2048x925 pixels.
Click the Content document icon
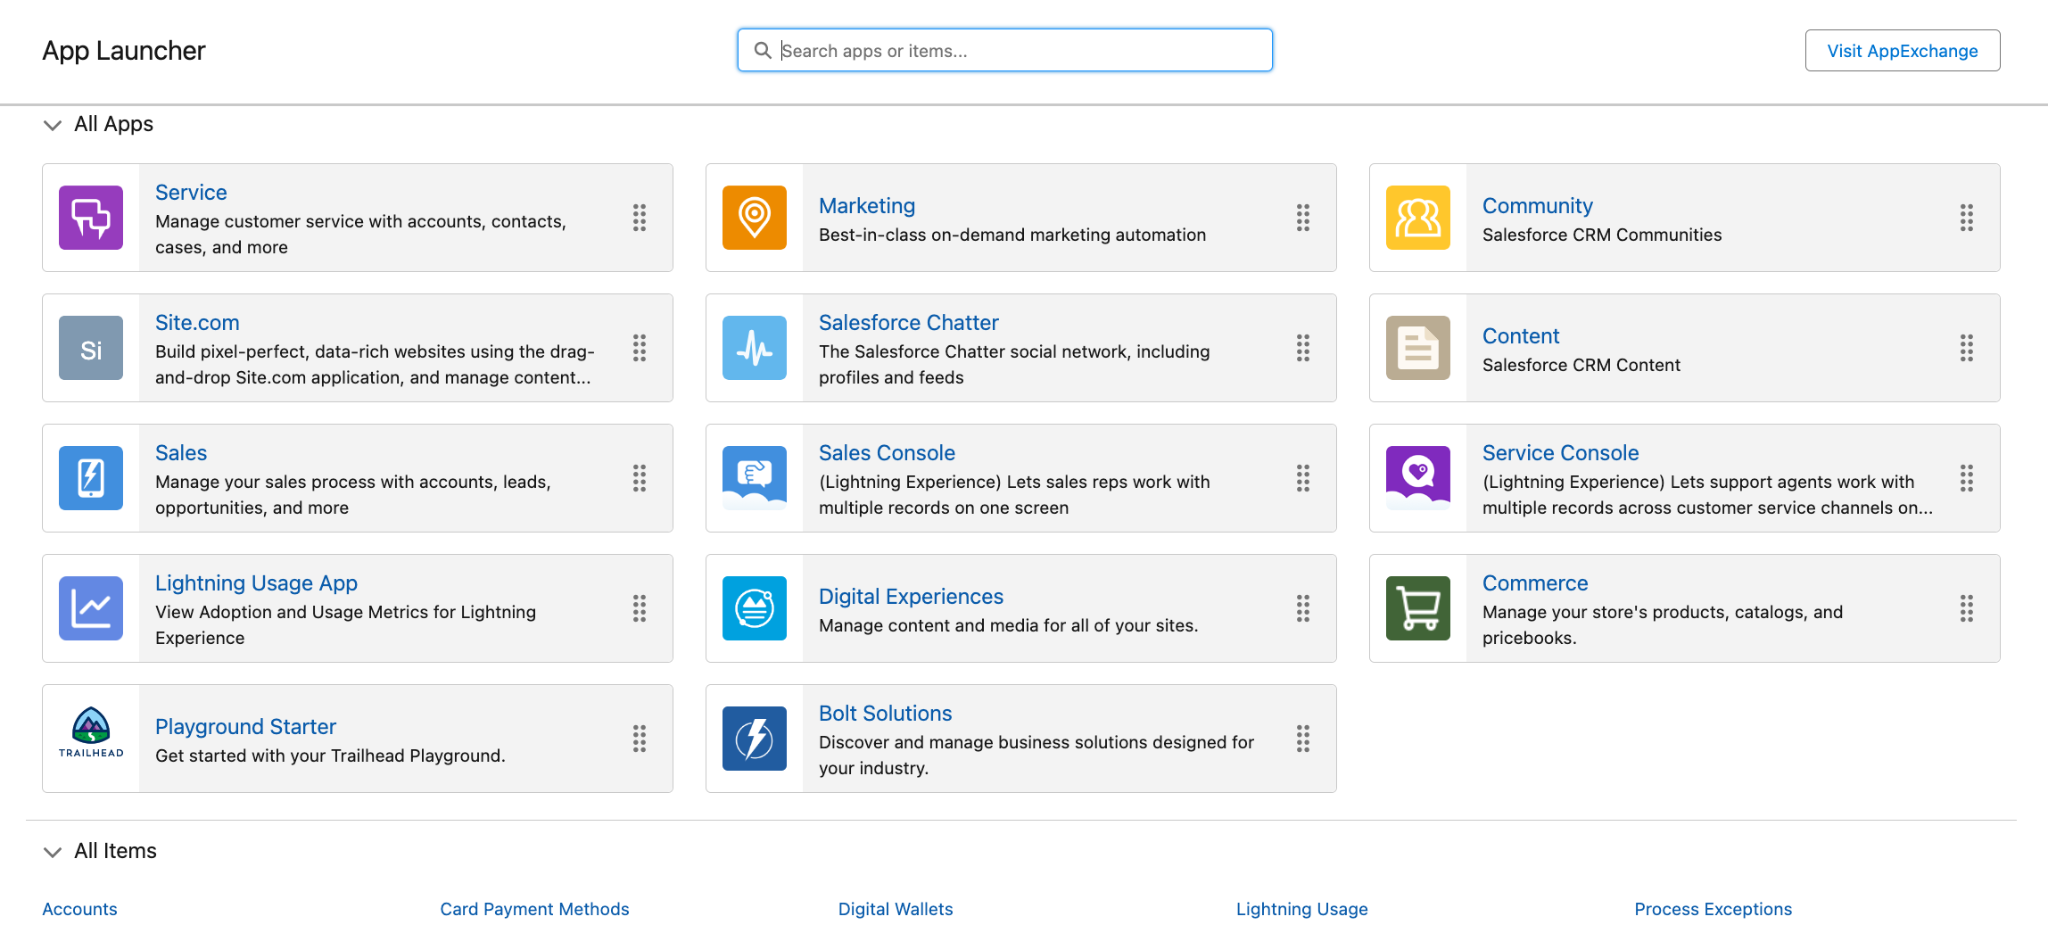click(1418, 348)
